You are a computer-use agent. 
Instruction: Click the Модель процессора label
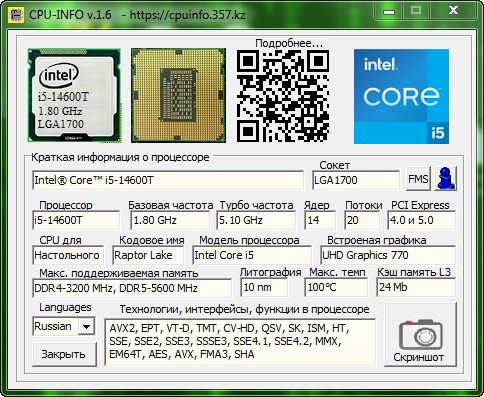click(x=249, y=240)
